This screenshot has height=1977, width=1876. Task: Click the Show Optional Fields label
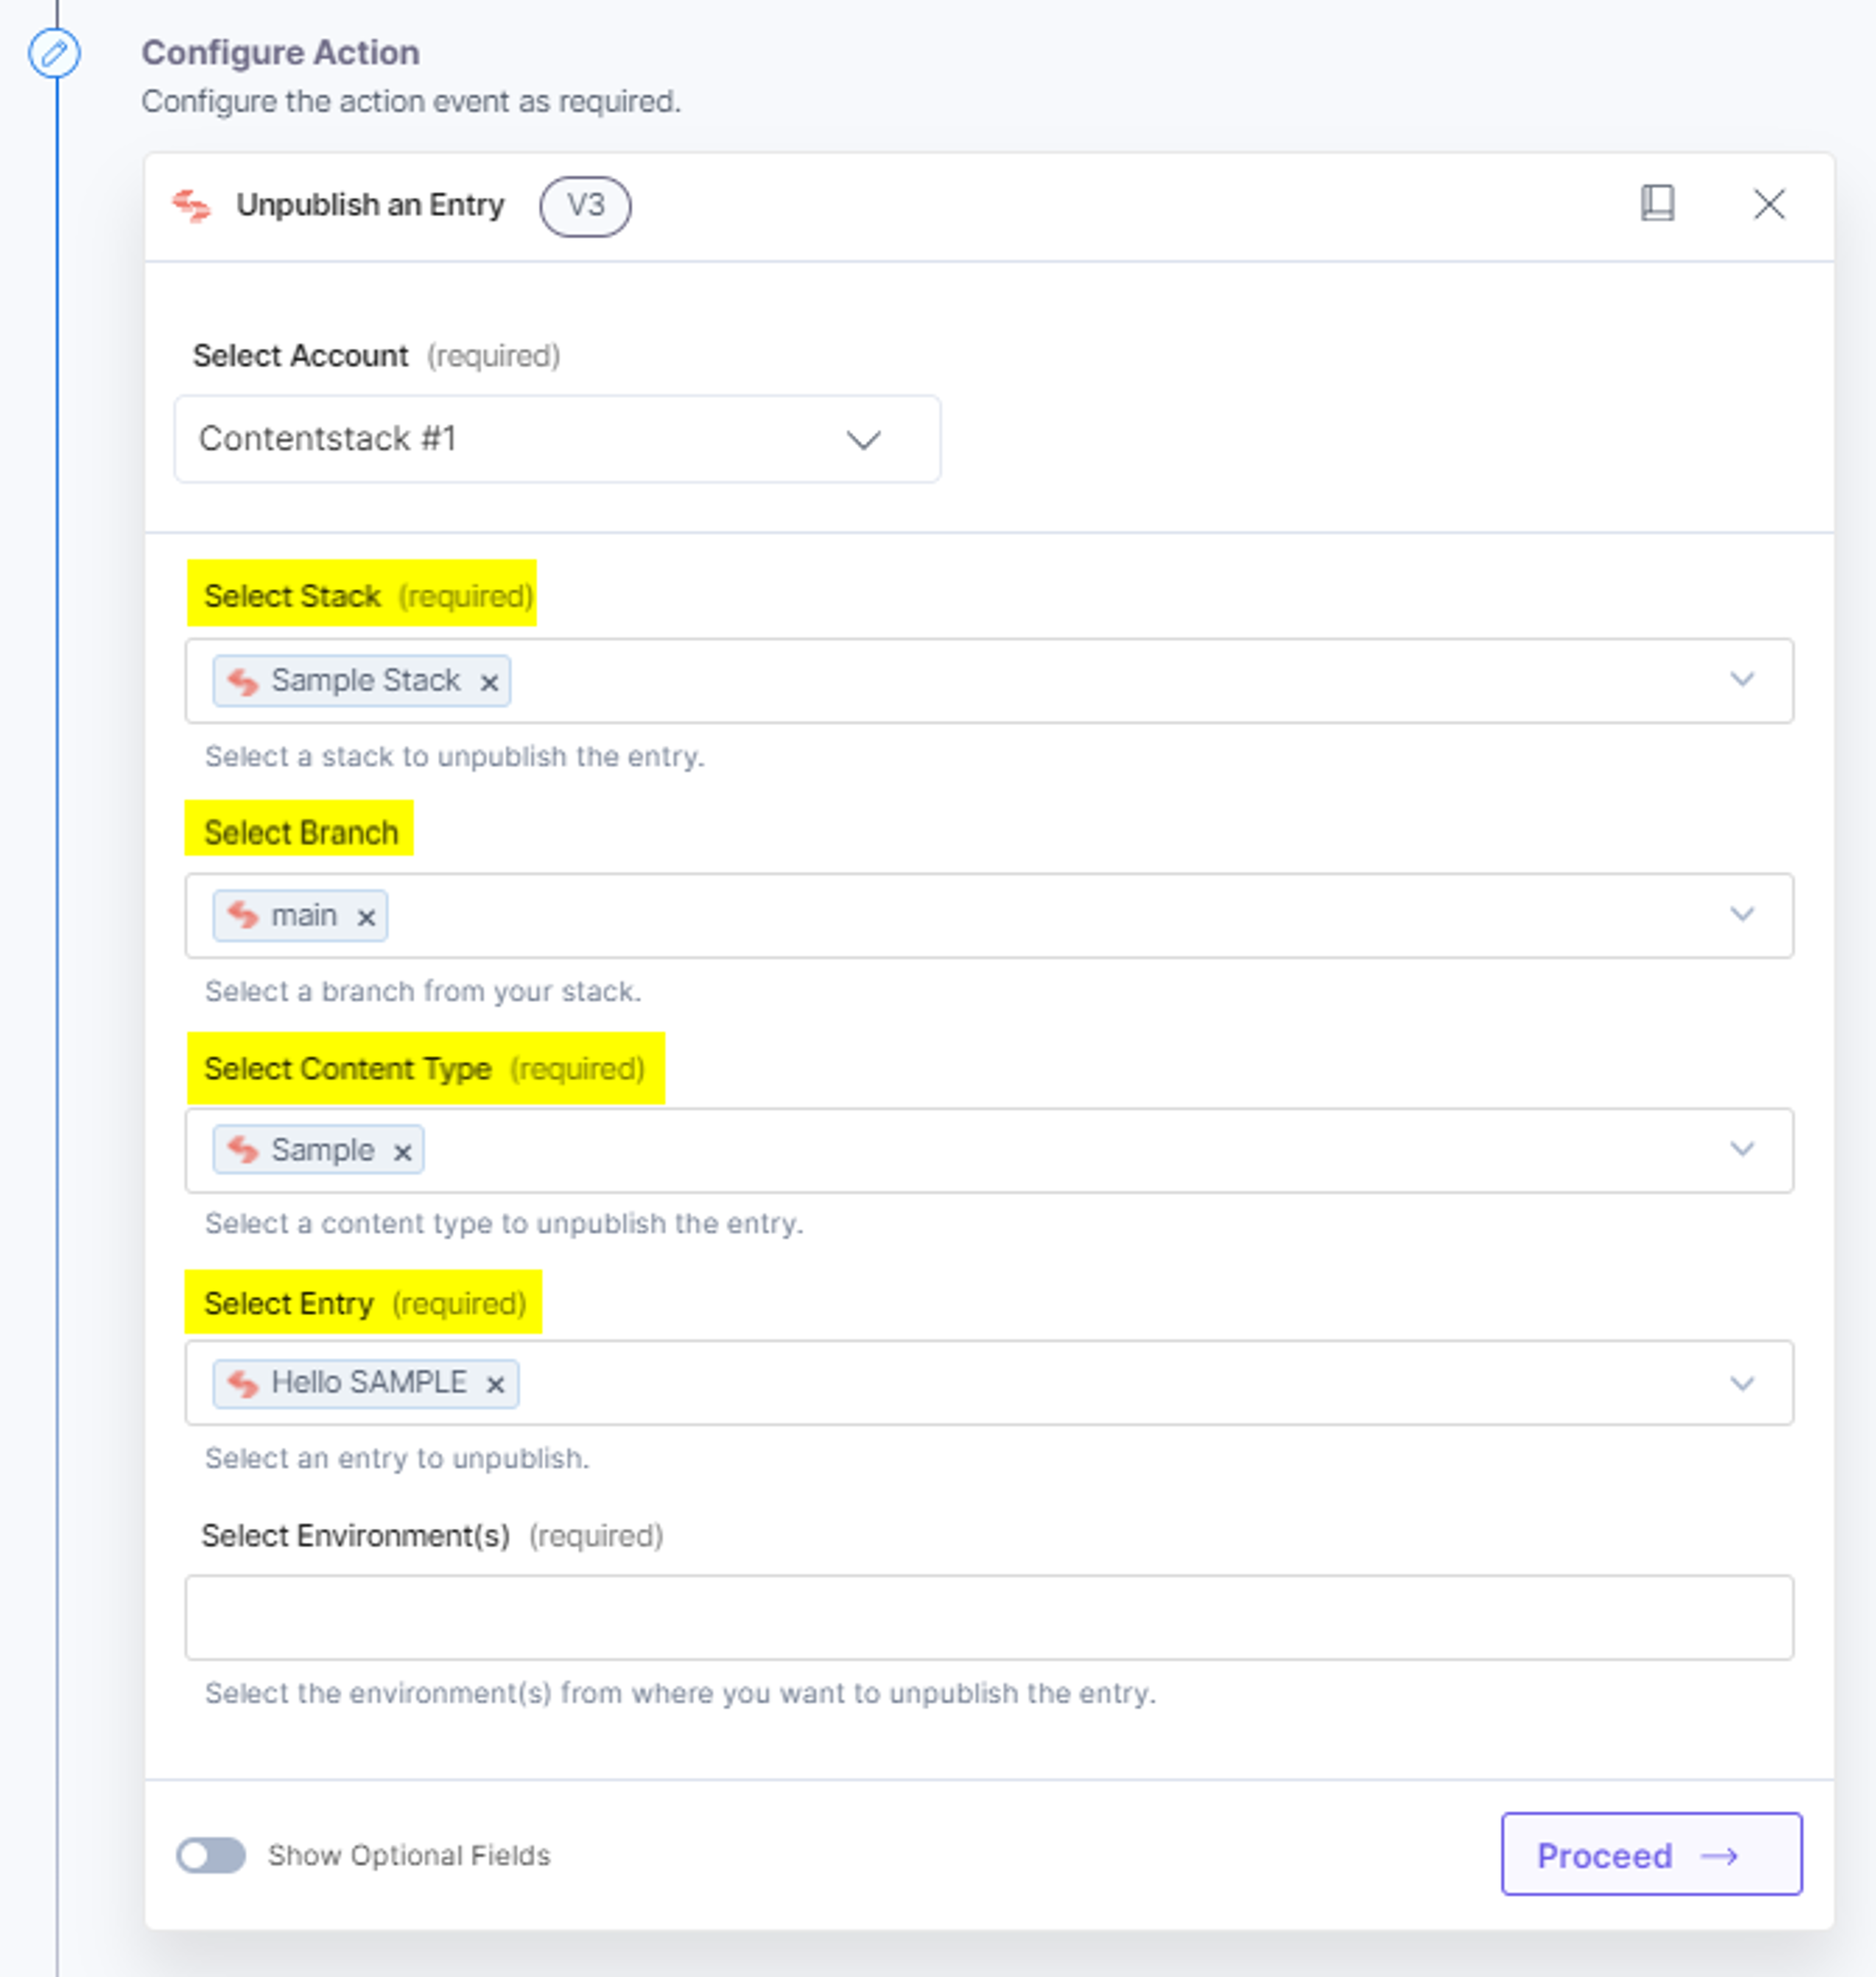409,1855
